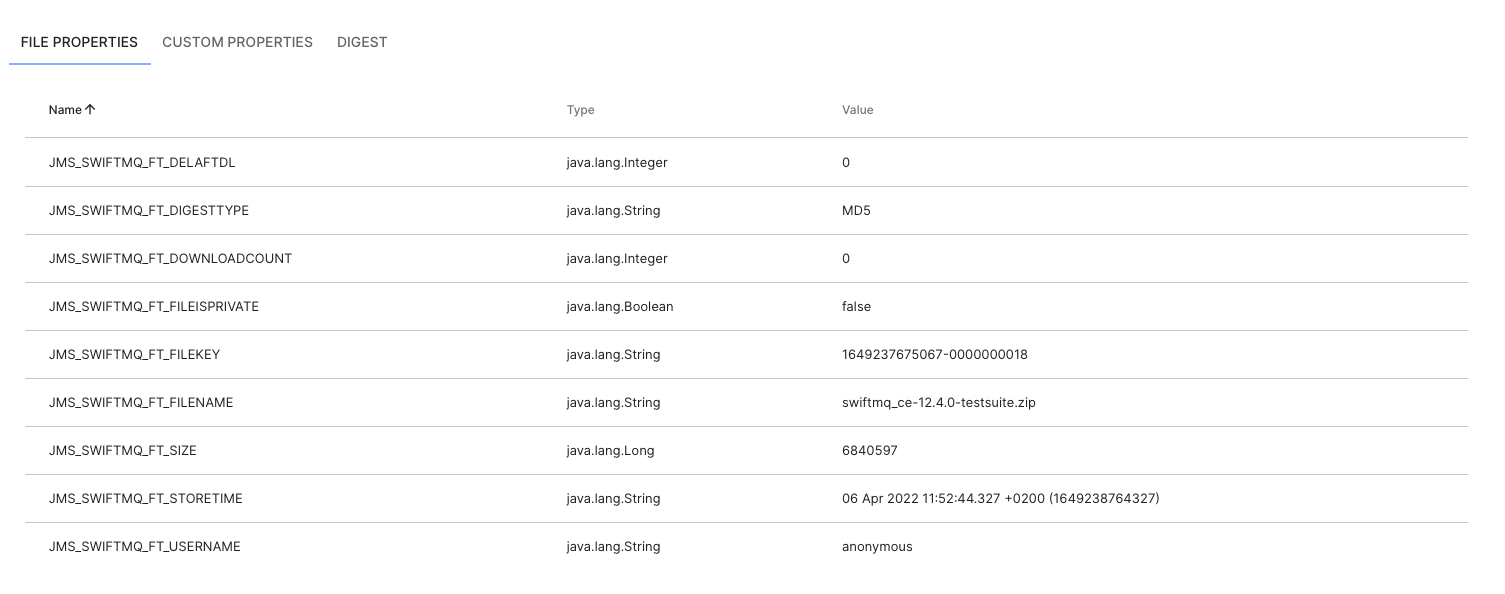
Task: Click the JMS_SWIFTMQ_FT_STORETIME property name
Action: click(145, 499)
